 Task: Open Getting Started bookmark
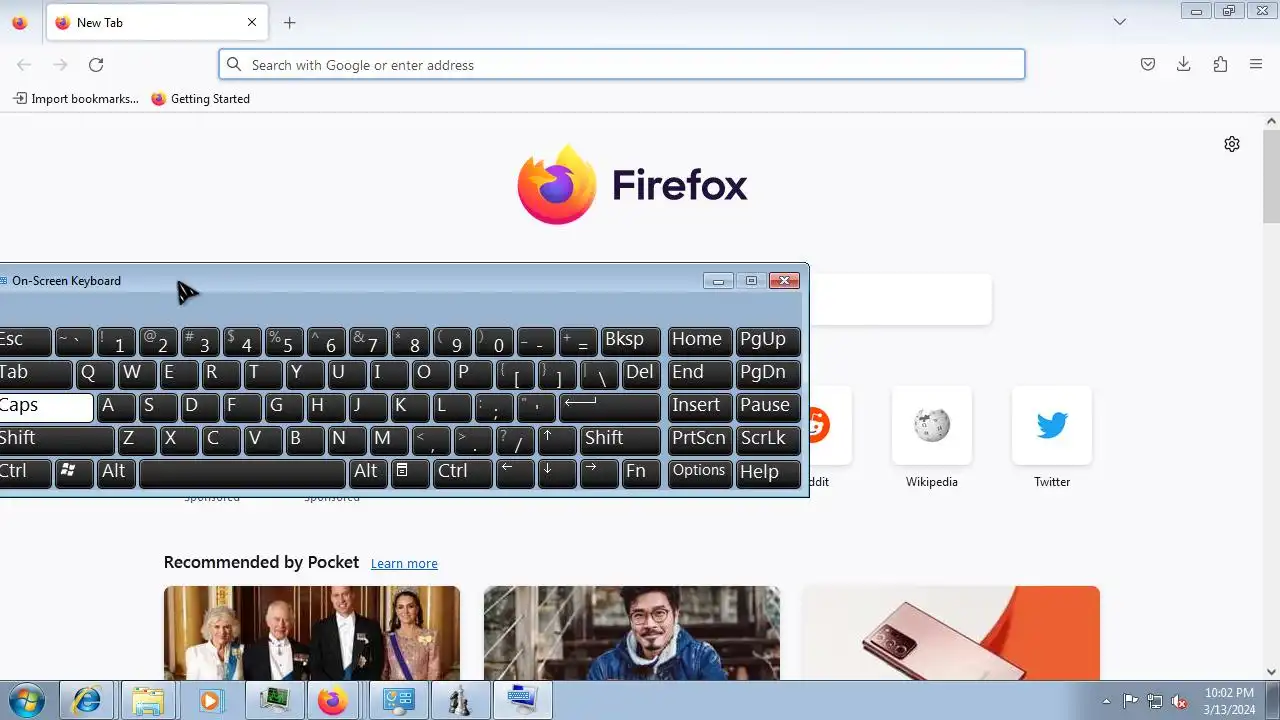coord(201,99)
